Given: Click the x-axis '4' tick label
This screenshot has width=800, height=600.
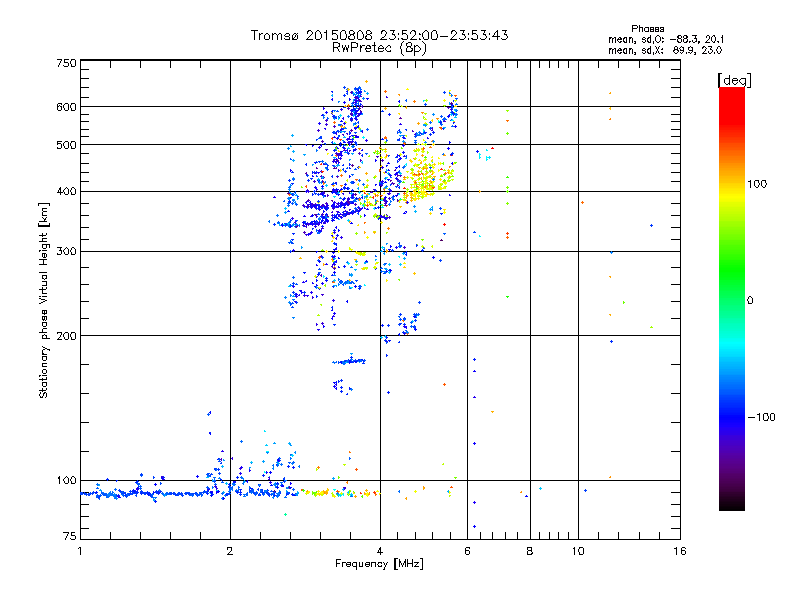Looking at the screenshot, I should (380, 551).
